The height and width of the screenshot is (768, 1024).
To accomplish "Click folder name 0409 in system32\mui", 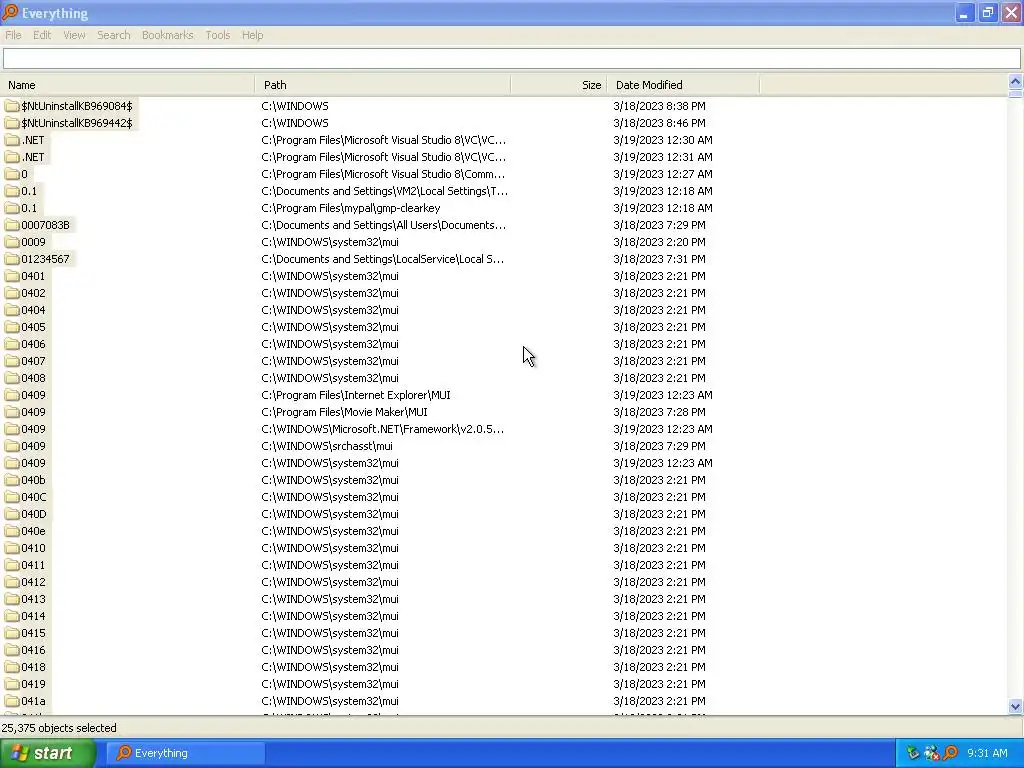I will (x=33, y=463).
